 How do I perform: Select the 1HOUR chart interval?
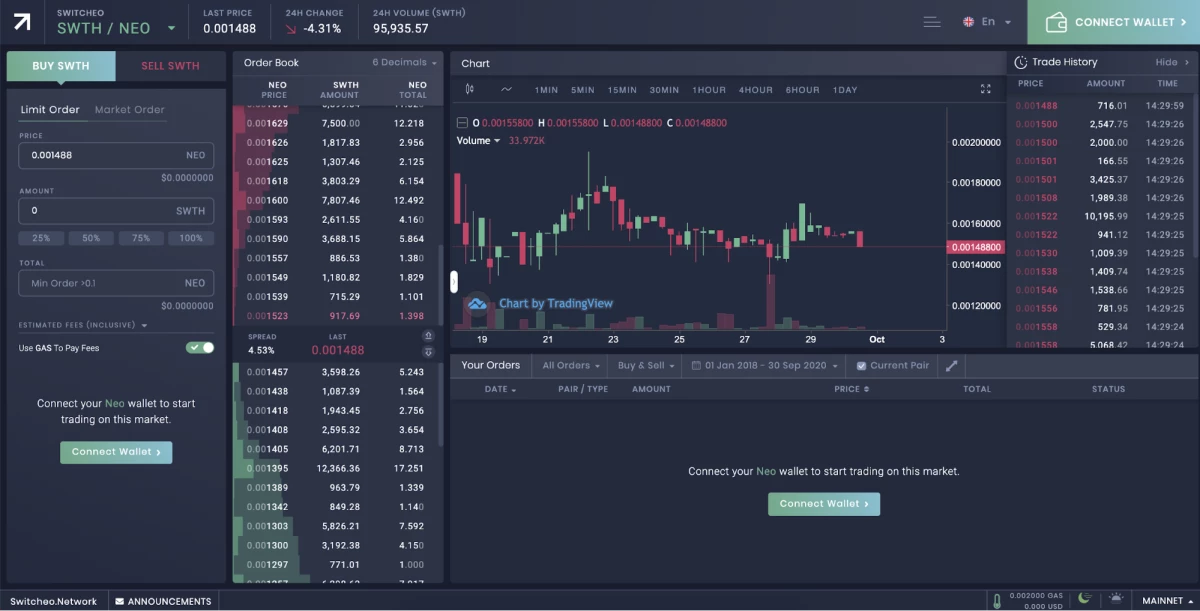(x=709, y=90)
